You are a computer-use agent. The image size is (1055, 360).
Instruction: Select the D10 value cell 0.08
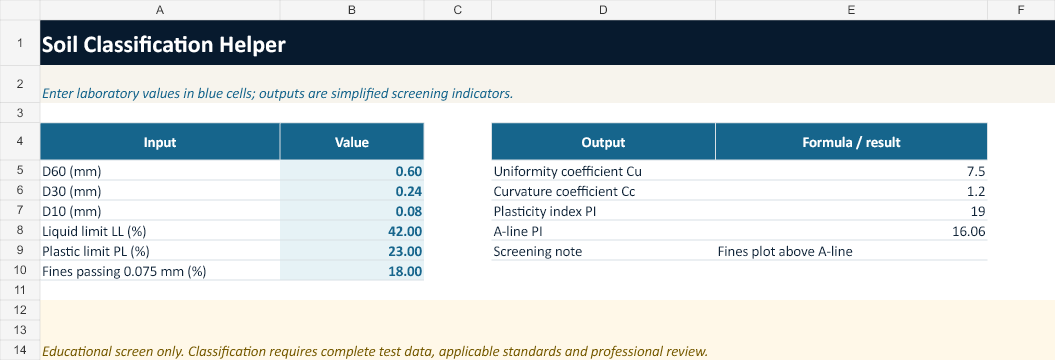(352, 211)
